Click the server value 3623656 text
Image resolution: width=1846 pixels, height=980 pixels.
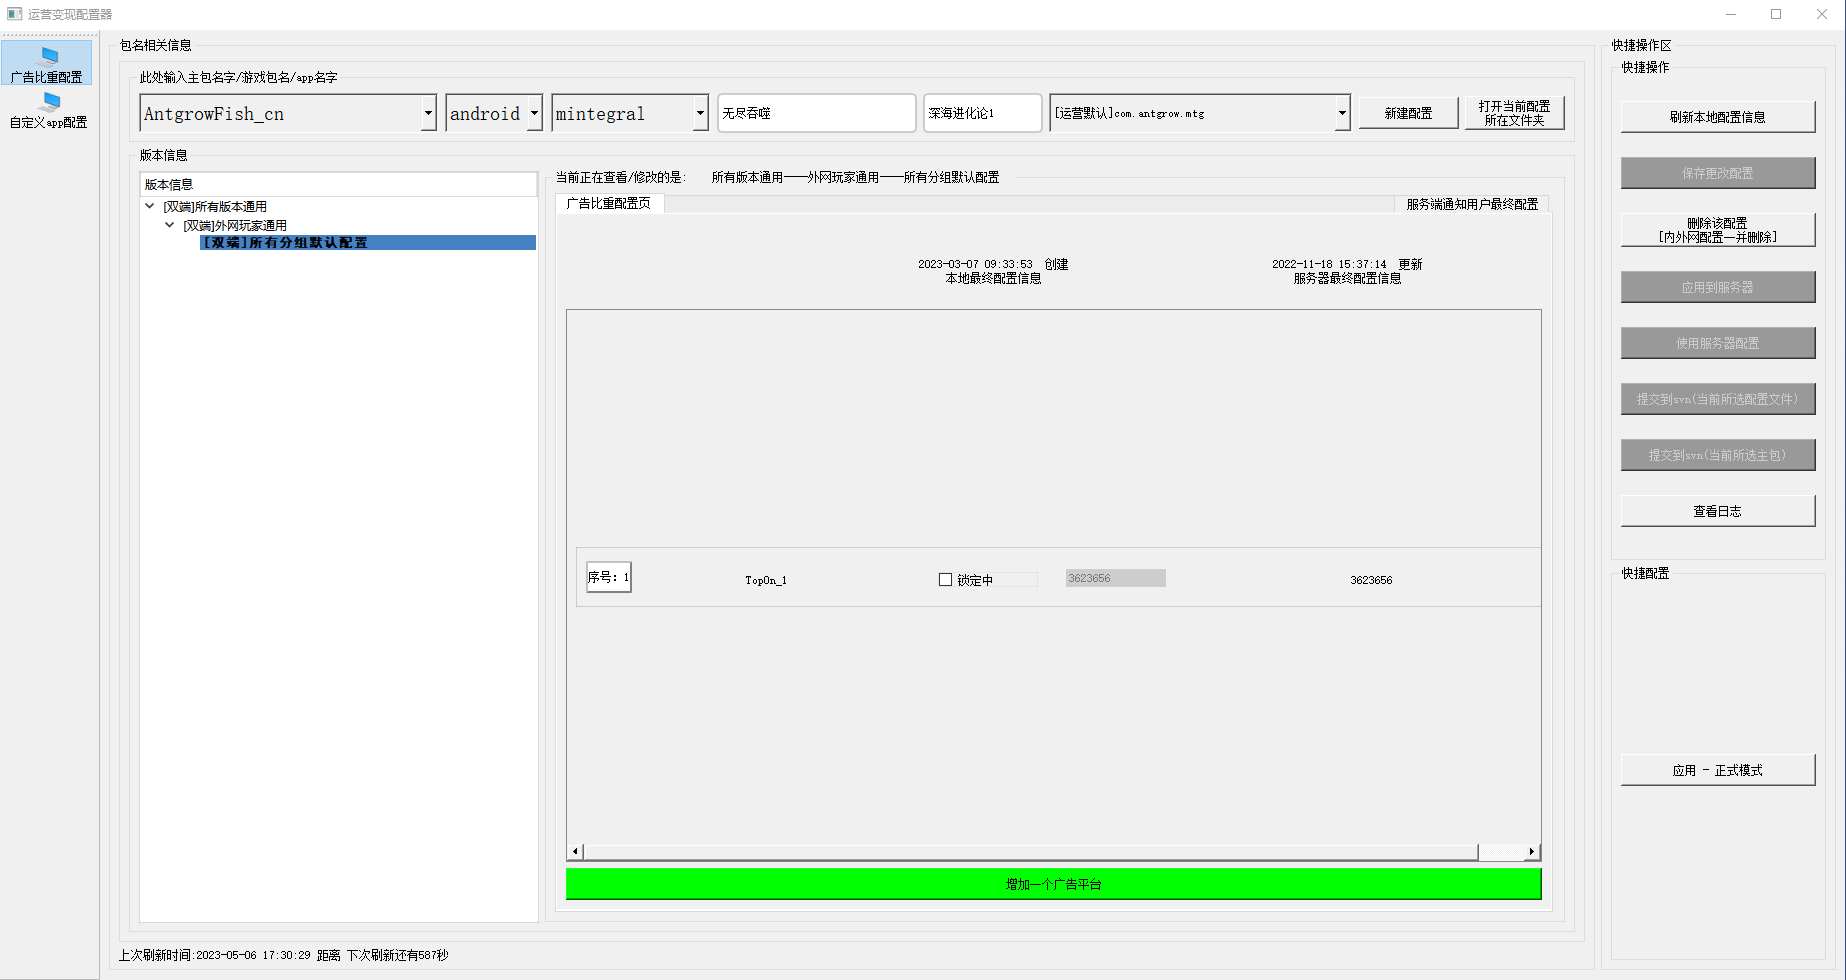(x=1371, y=580)
